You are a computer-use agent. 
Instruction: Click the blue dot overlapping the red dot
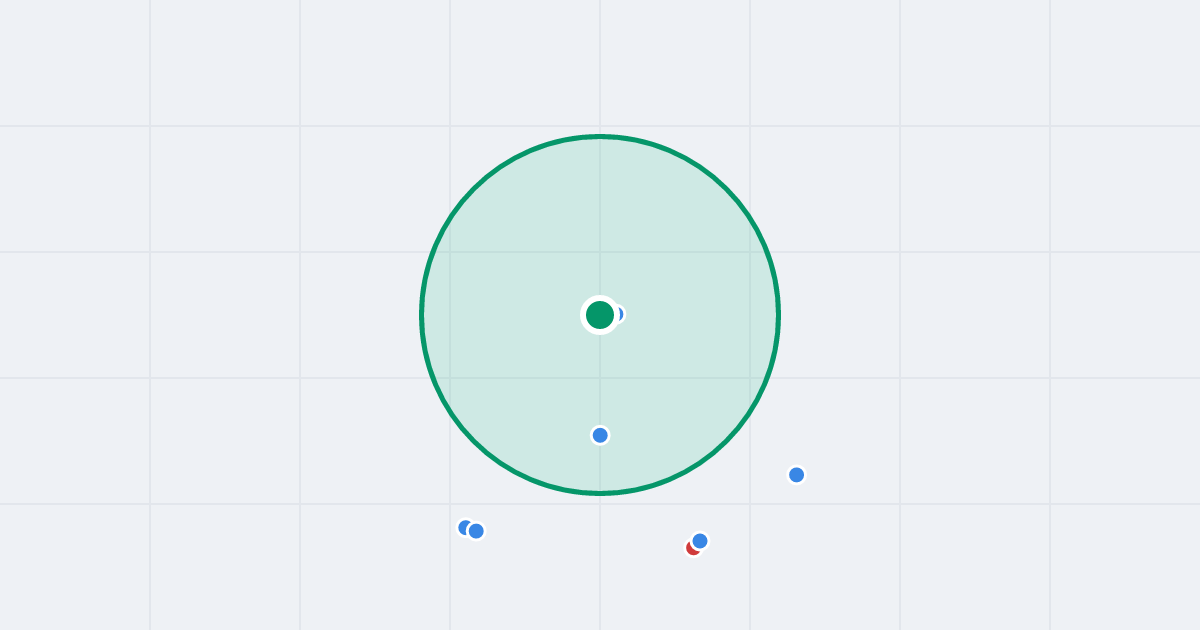point(700,541)
